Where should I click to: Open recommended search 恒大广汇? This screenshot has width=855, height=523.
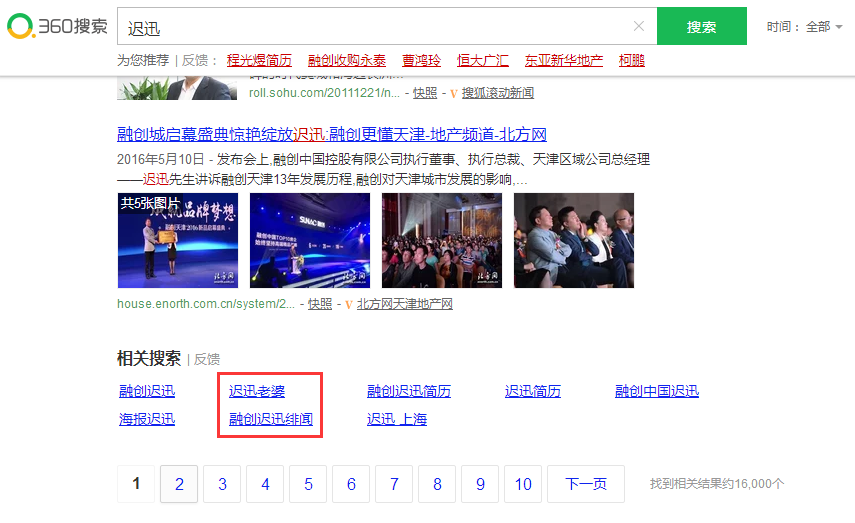pyautogui.click(x=483, y=60)
